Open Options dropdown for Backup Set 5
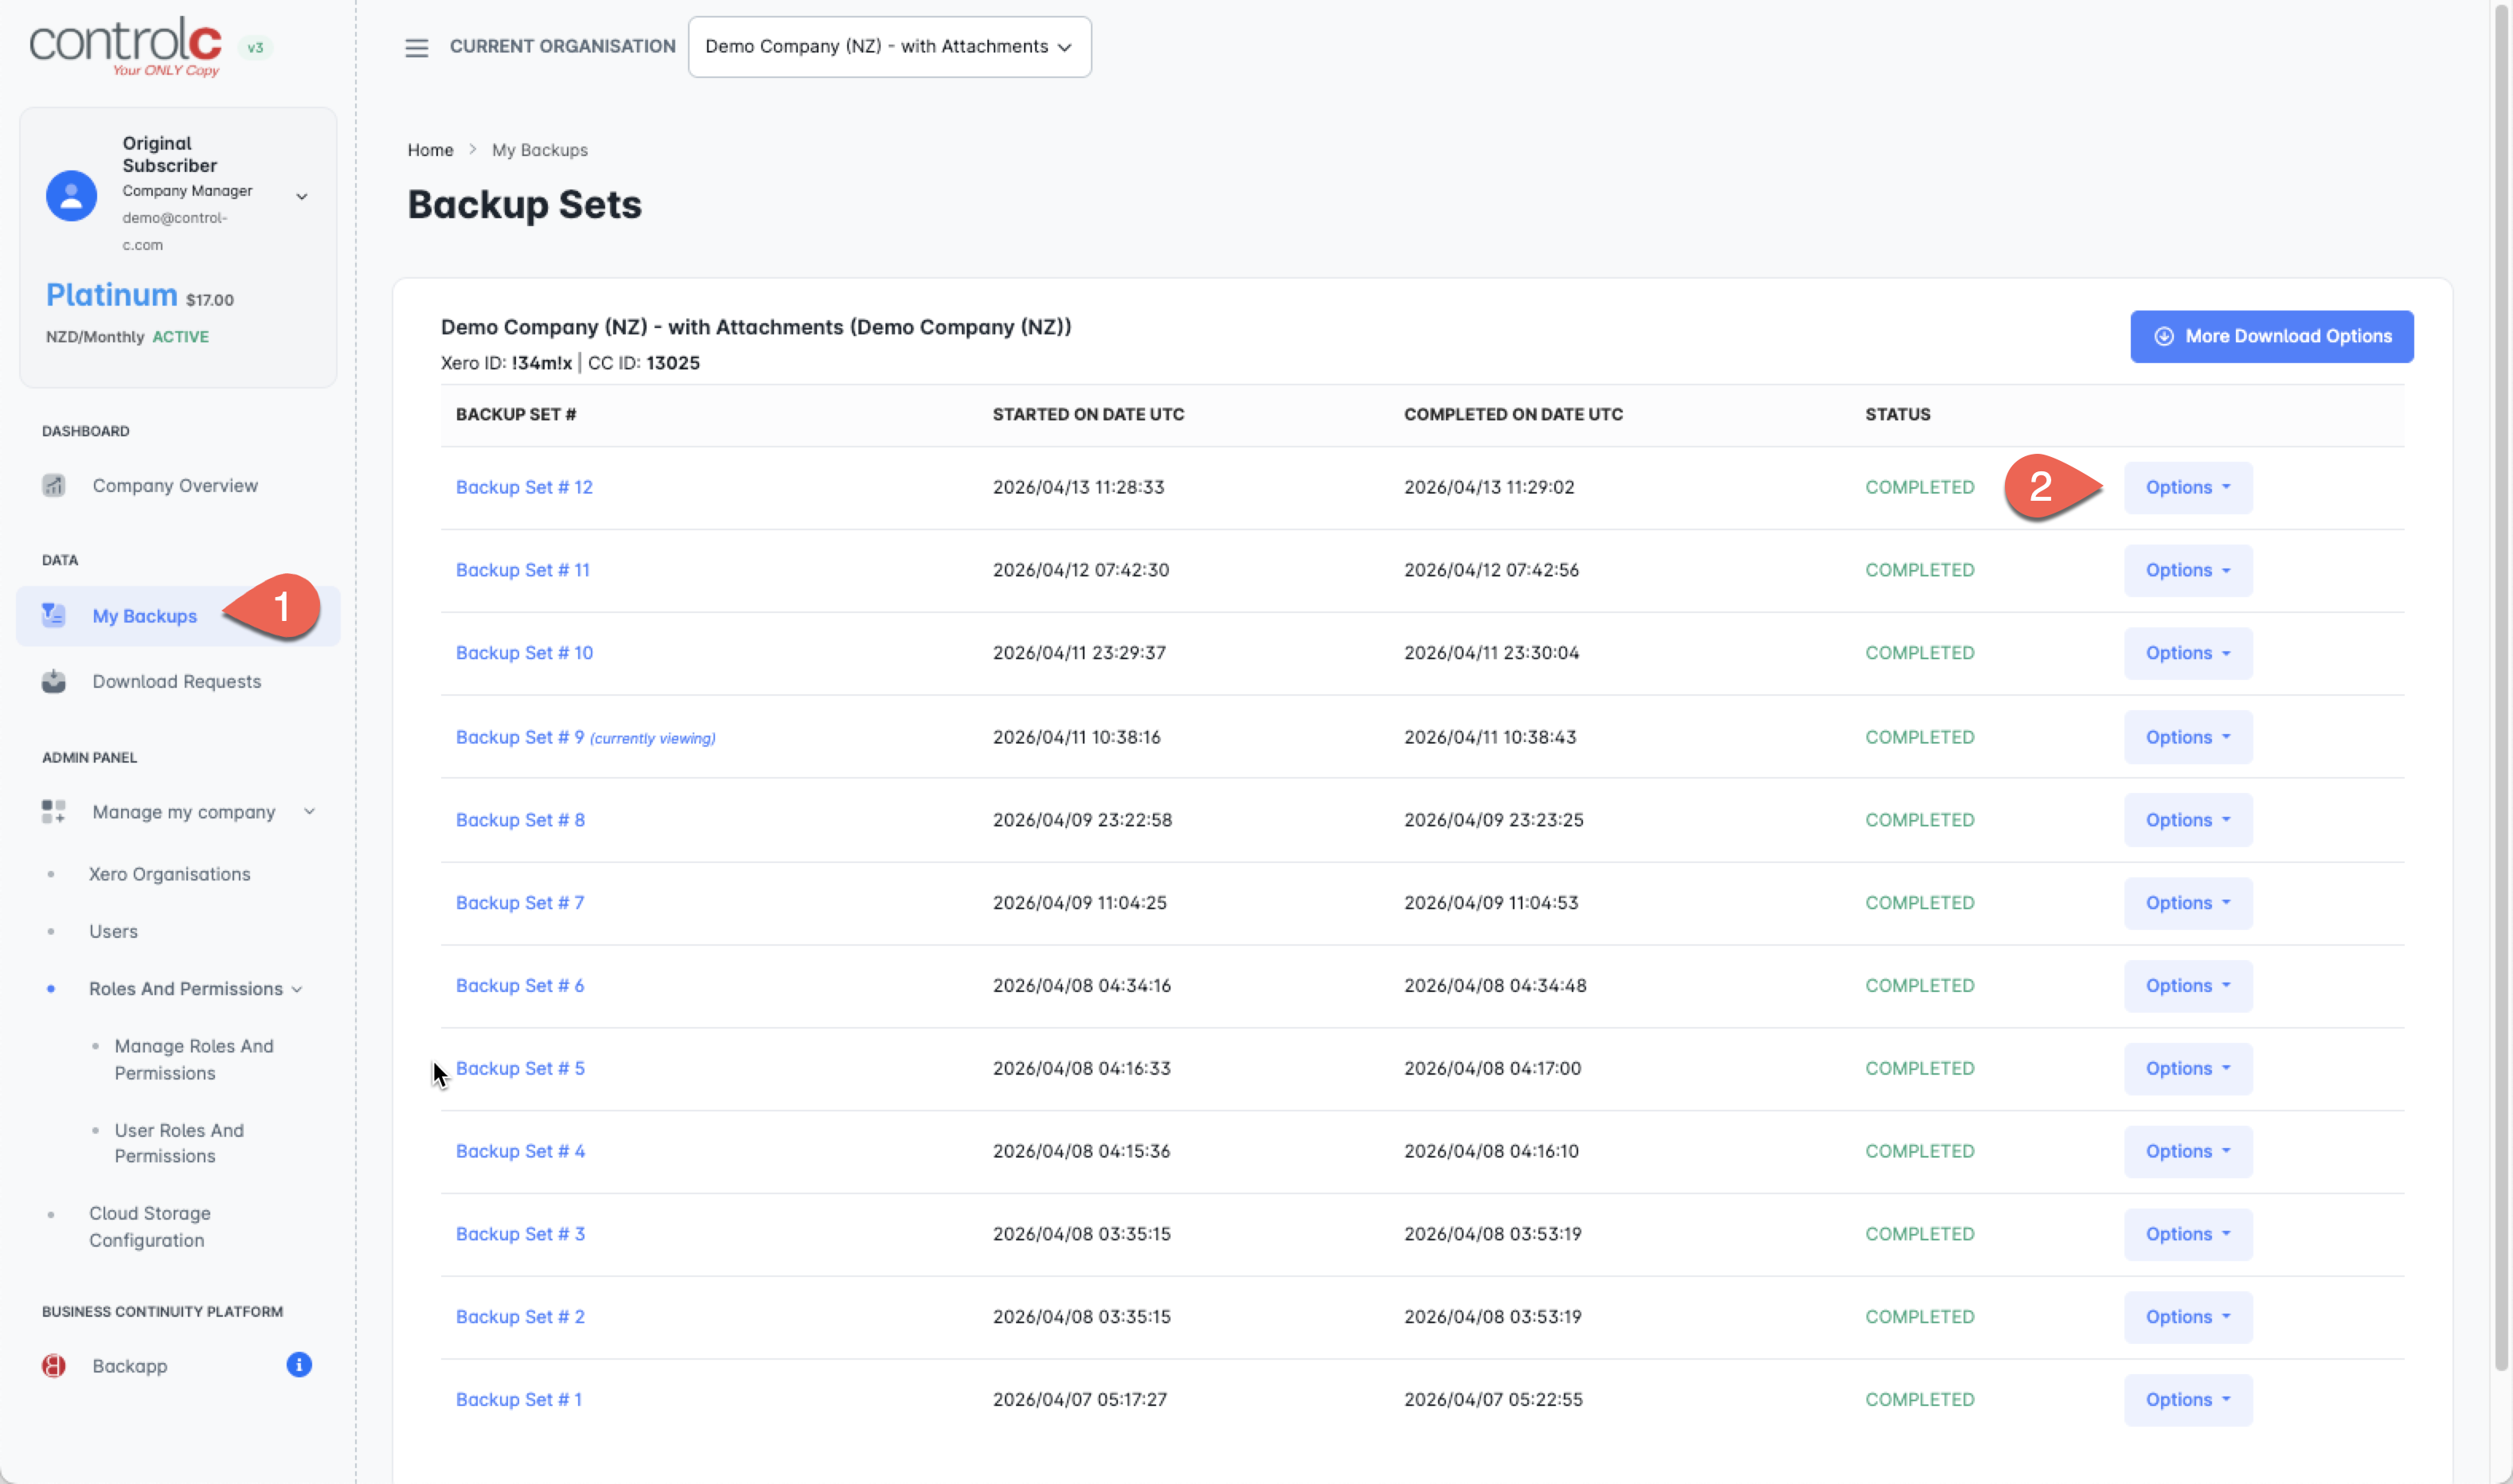The image size is (2513, 1484). (2187, 1069)
